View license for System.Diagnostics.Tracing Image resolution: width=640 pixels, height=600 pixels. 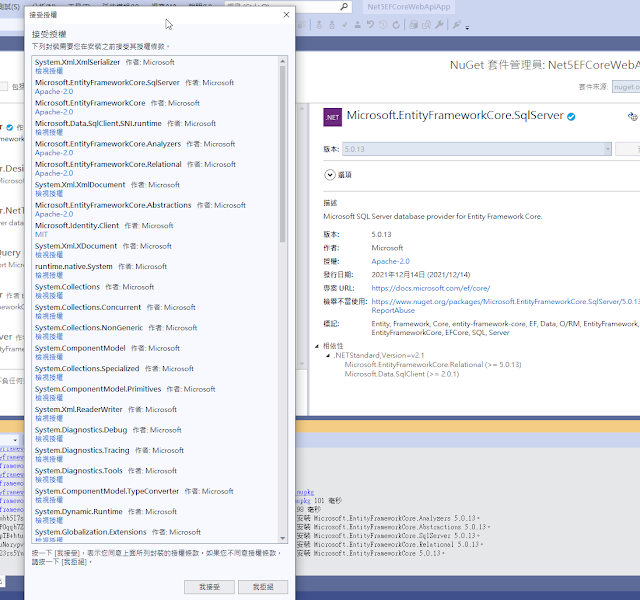pyautogui.click(x=49, y=459)
